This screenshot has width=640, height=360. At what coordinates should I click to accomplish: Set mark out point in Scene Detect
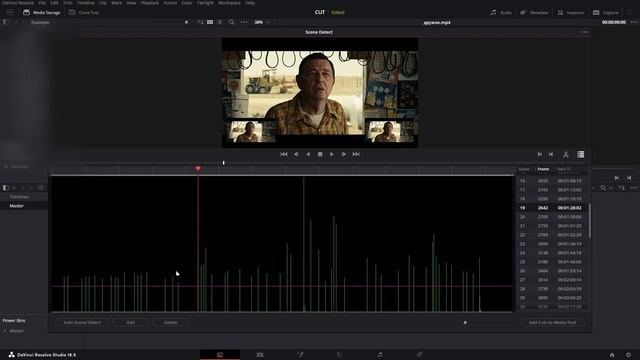click(x=551, y=154)
